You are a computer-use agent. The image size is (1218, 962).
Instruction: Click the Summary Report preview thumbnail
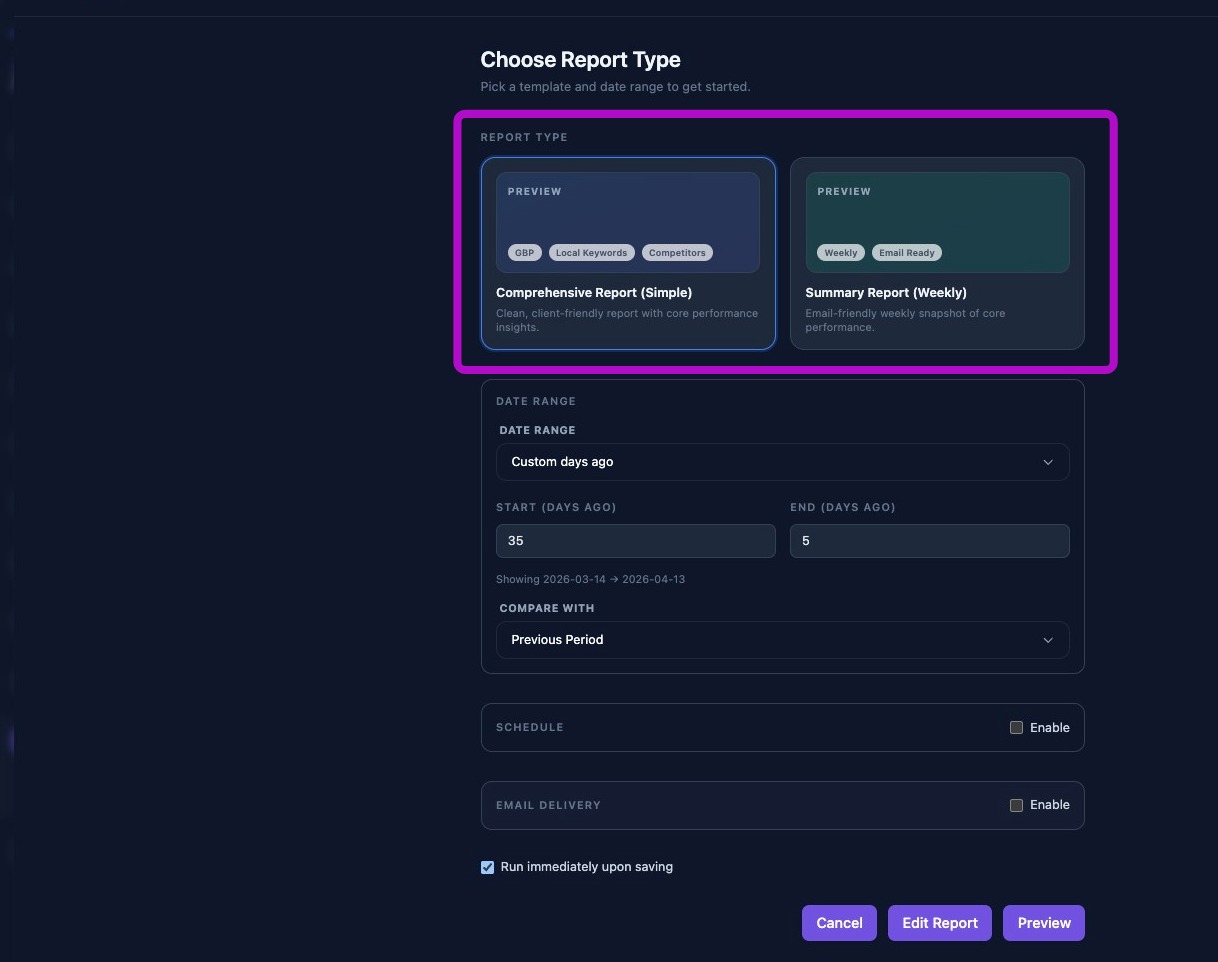point(937,222)
